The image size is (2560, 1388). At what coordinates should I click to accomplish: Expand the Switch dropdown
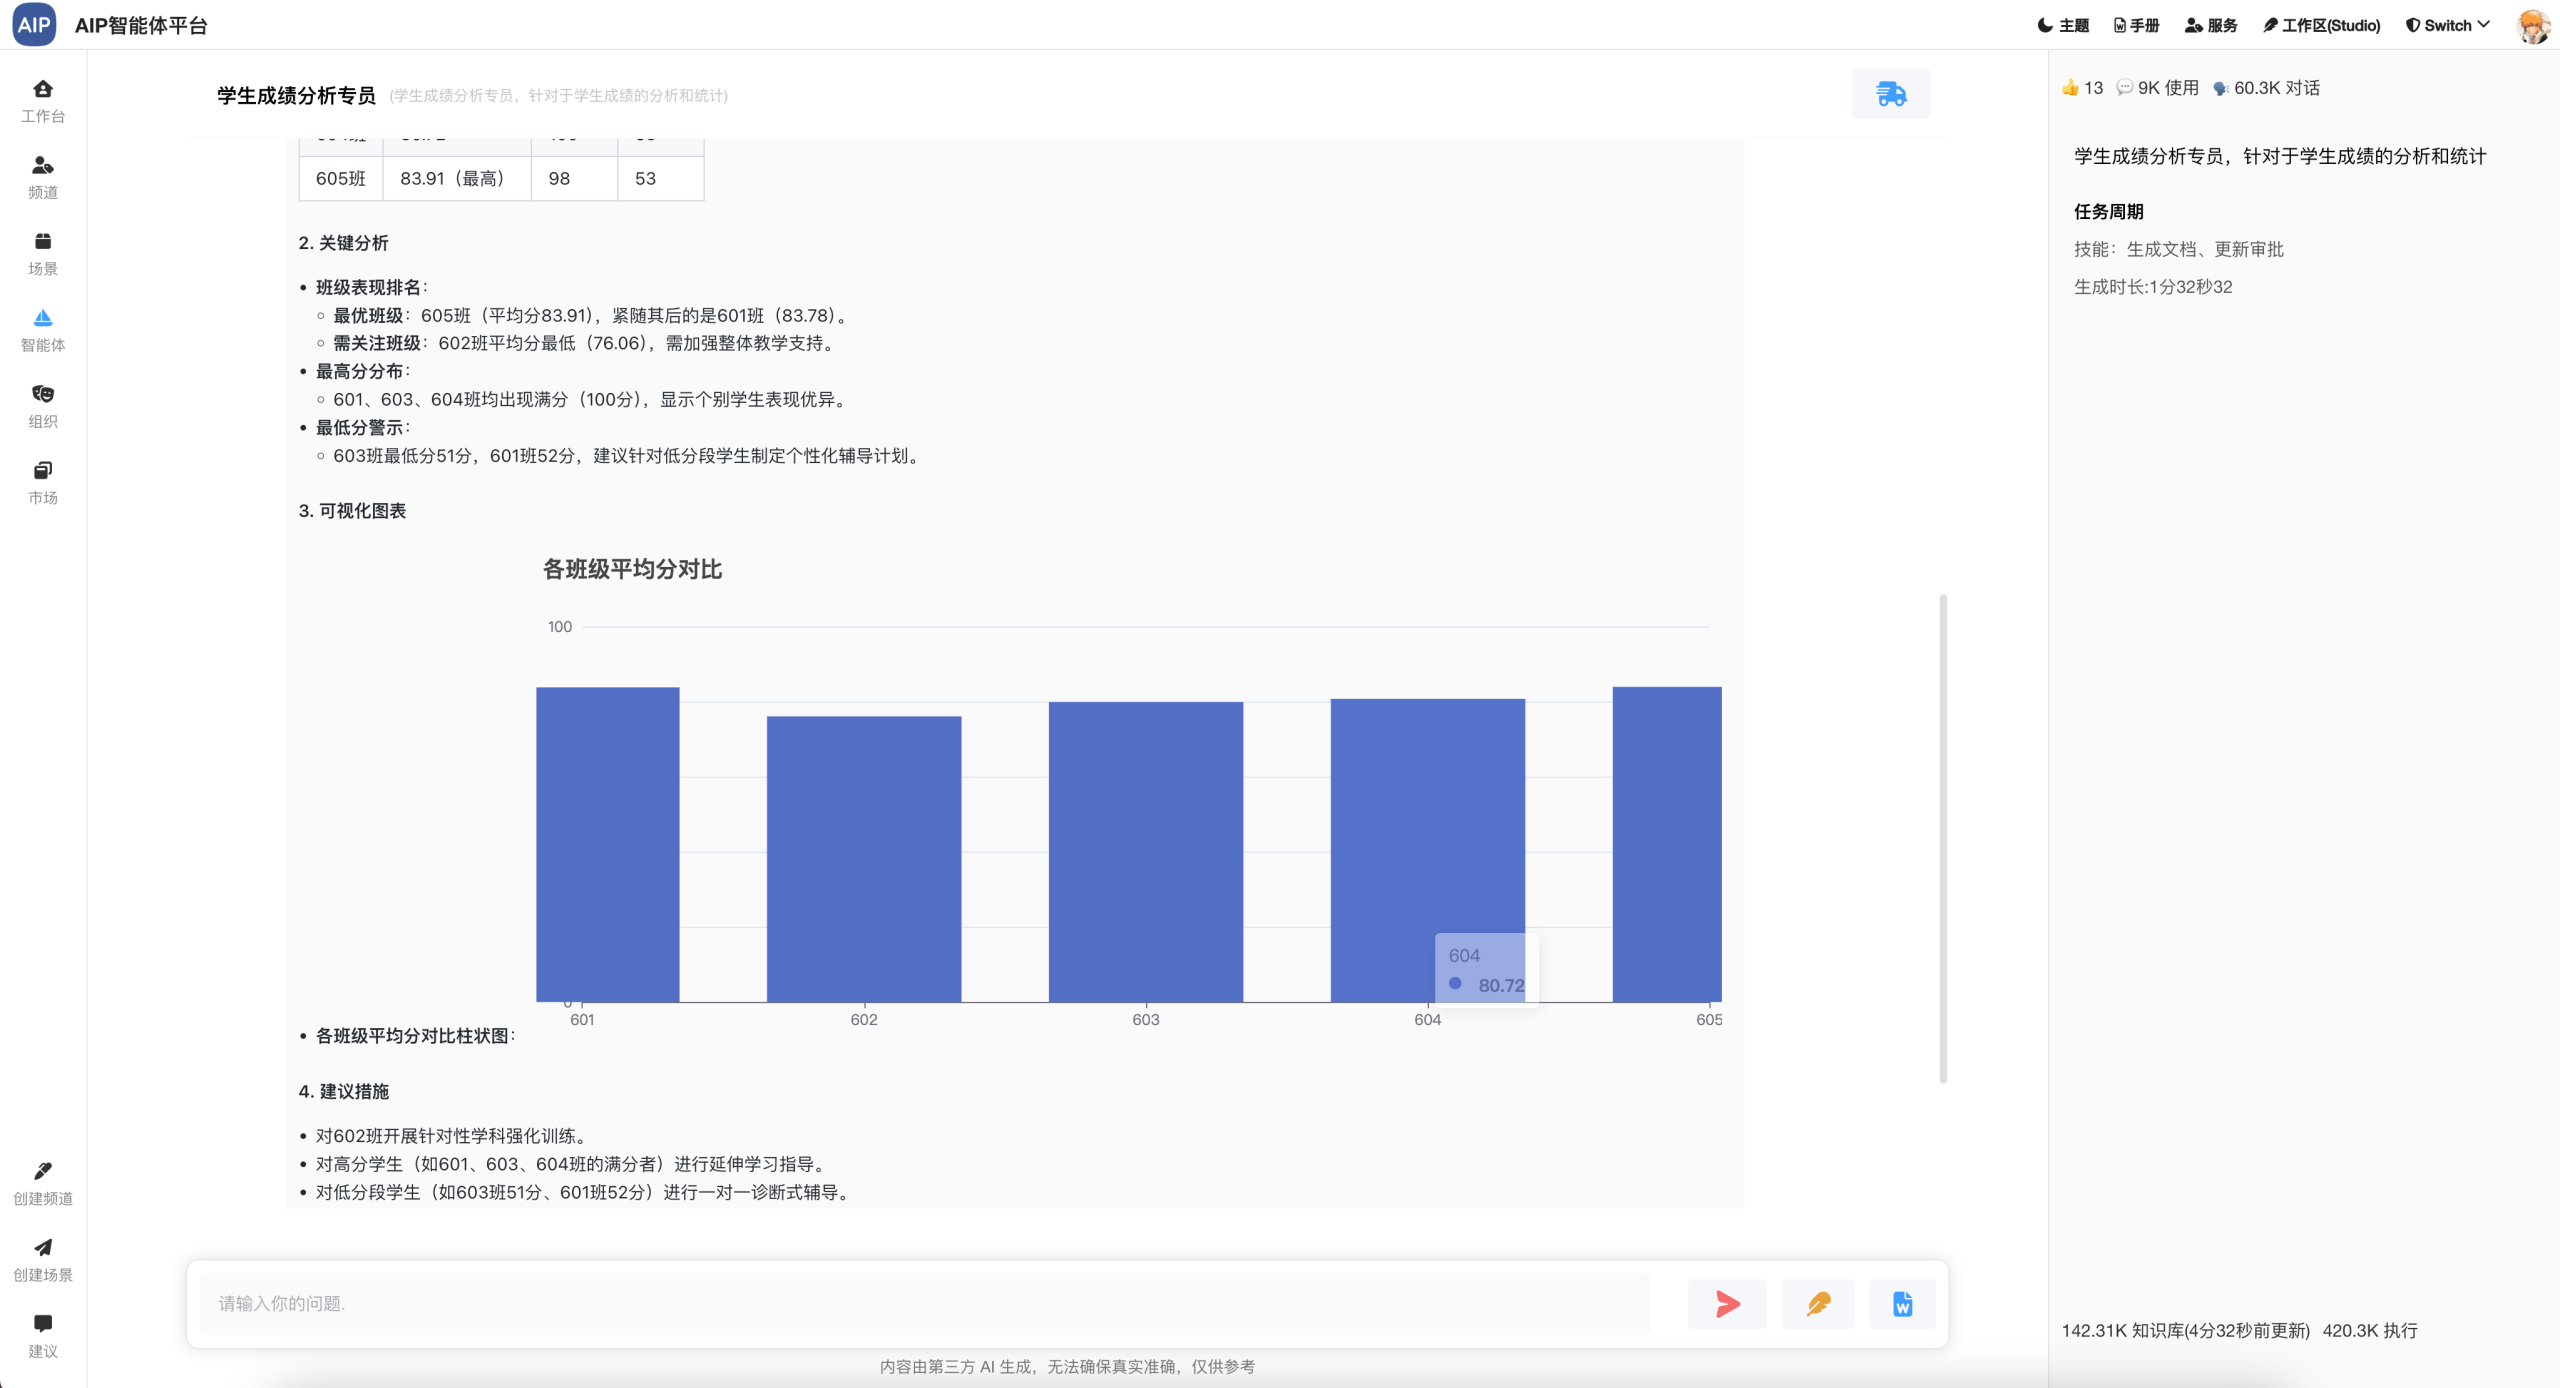[2447, 25]
